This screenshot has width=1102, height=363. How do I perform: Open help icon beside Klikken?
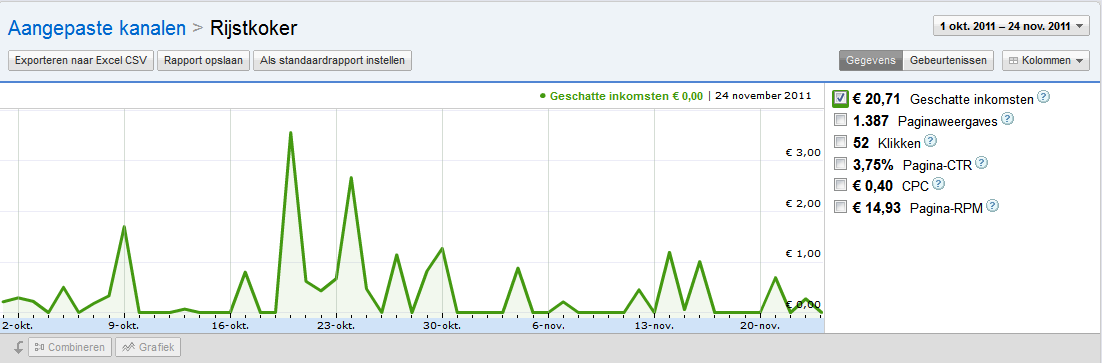coord(931,141)
